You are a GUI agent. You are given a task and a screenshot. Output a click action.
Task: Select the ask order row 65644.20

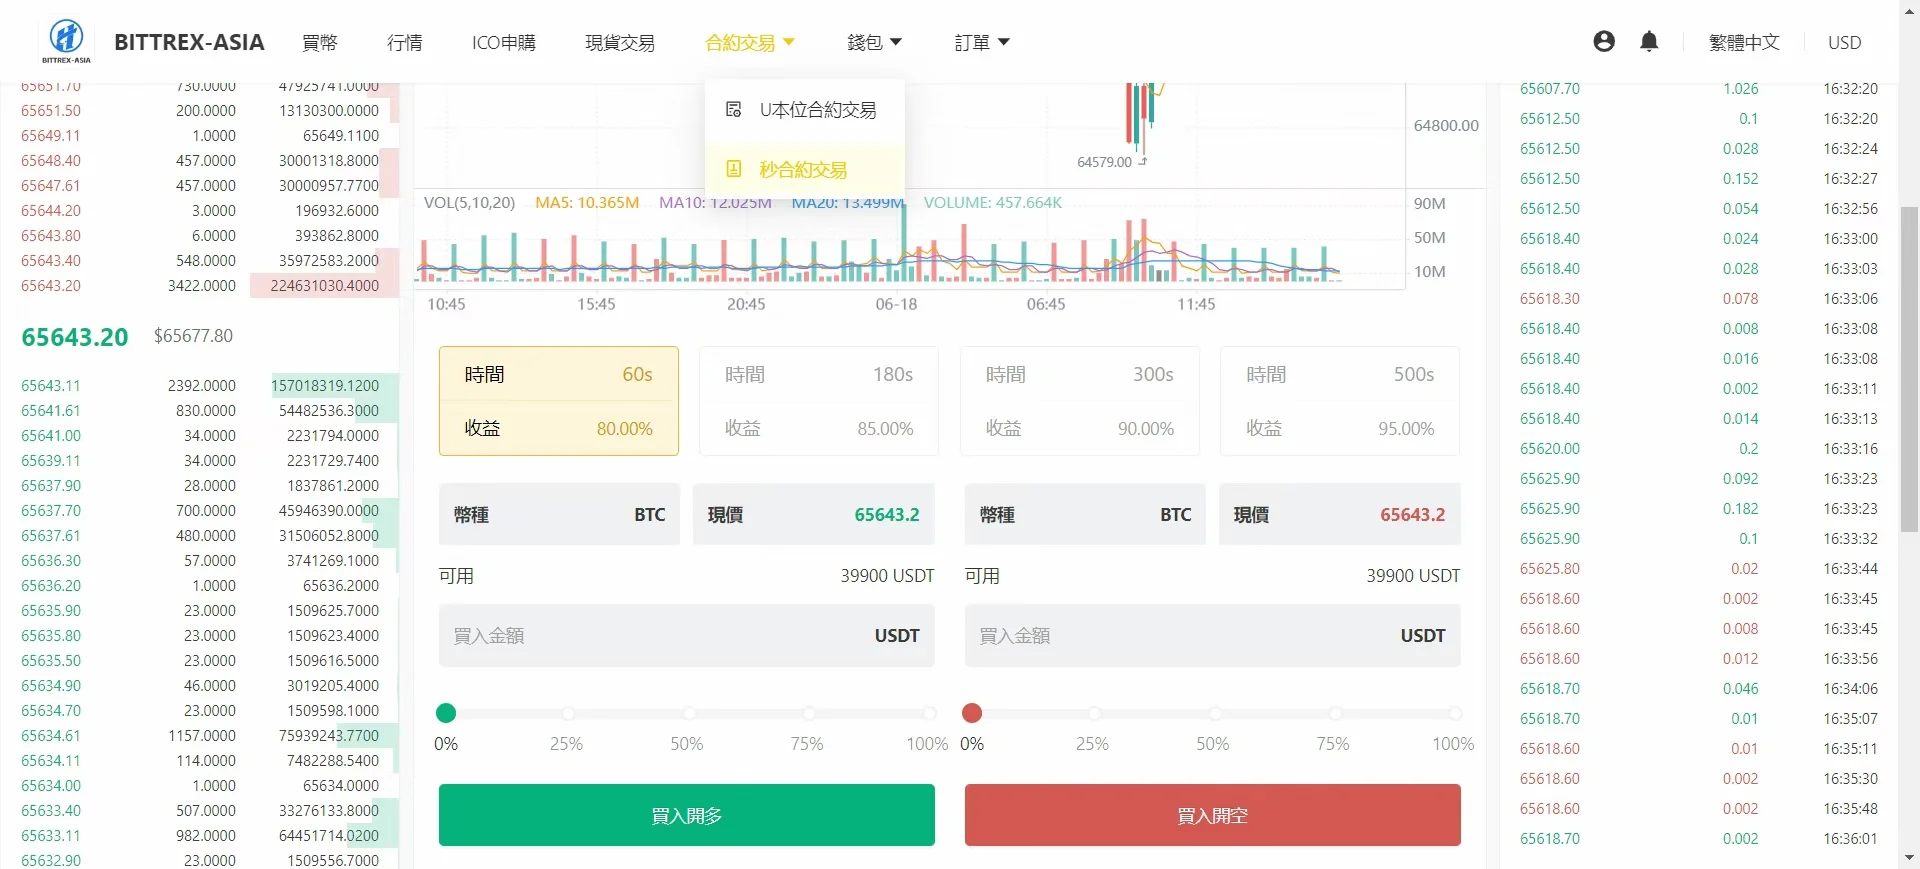[200, 210]
